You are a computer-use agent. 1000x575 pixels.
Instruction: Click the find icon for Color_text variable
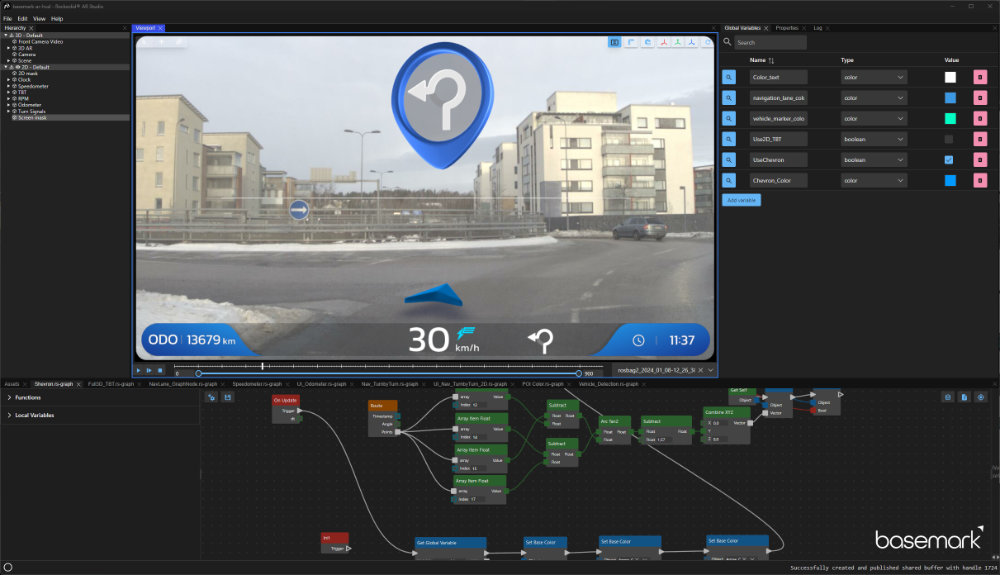tap(730, 77)
